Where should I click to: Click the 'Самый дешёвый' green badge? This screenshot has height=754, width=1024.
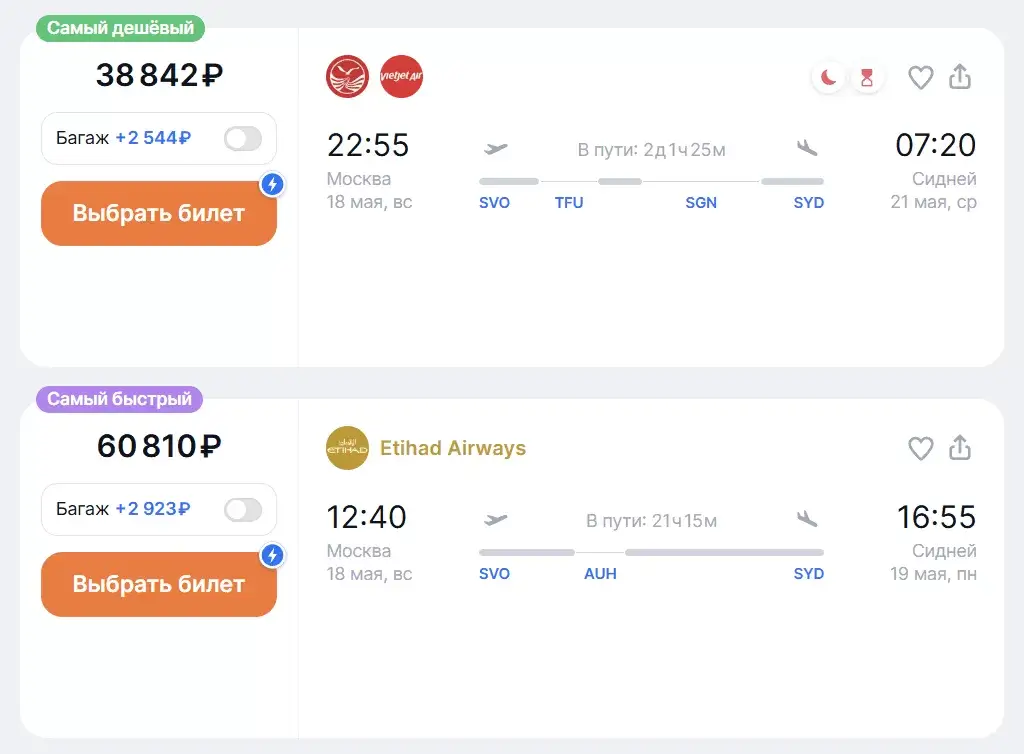(x=120, y=28)
